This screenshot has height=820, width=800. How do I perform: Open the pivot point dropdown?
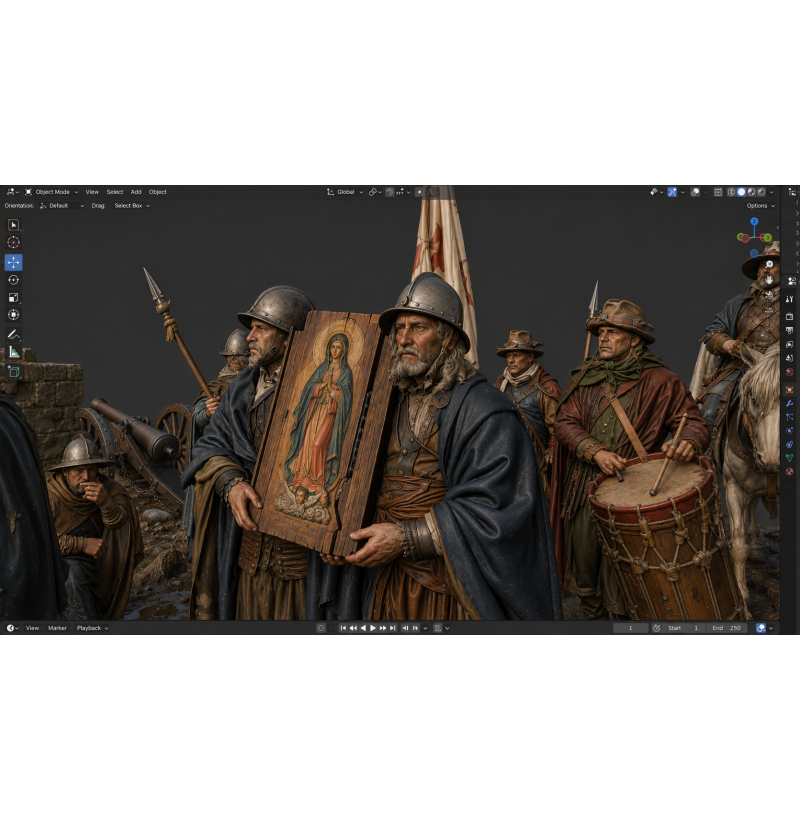coord(375,192)
